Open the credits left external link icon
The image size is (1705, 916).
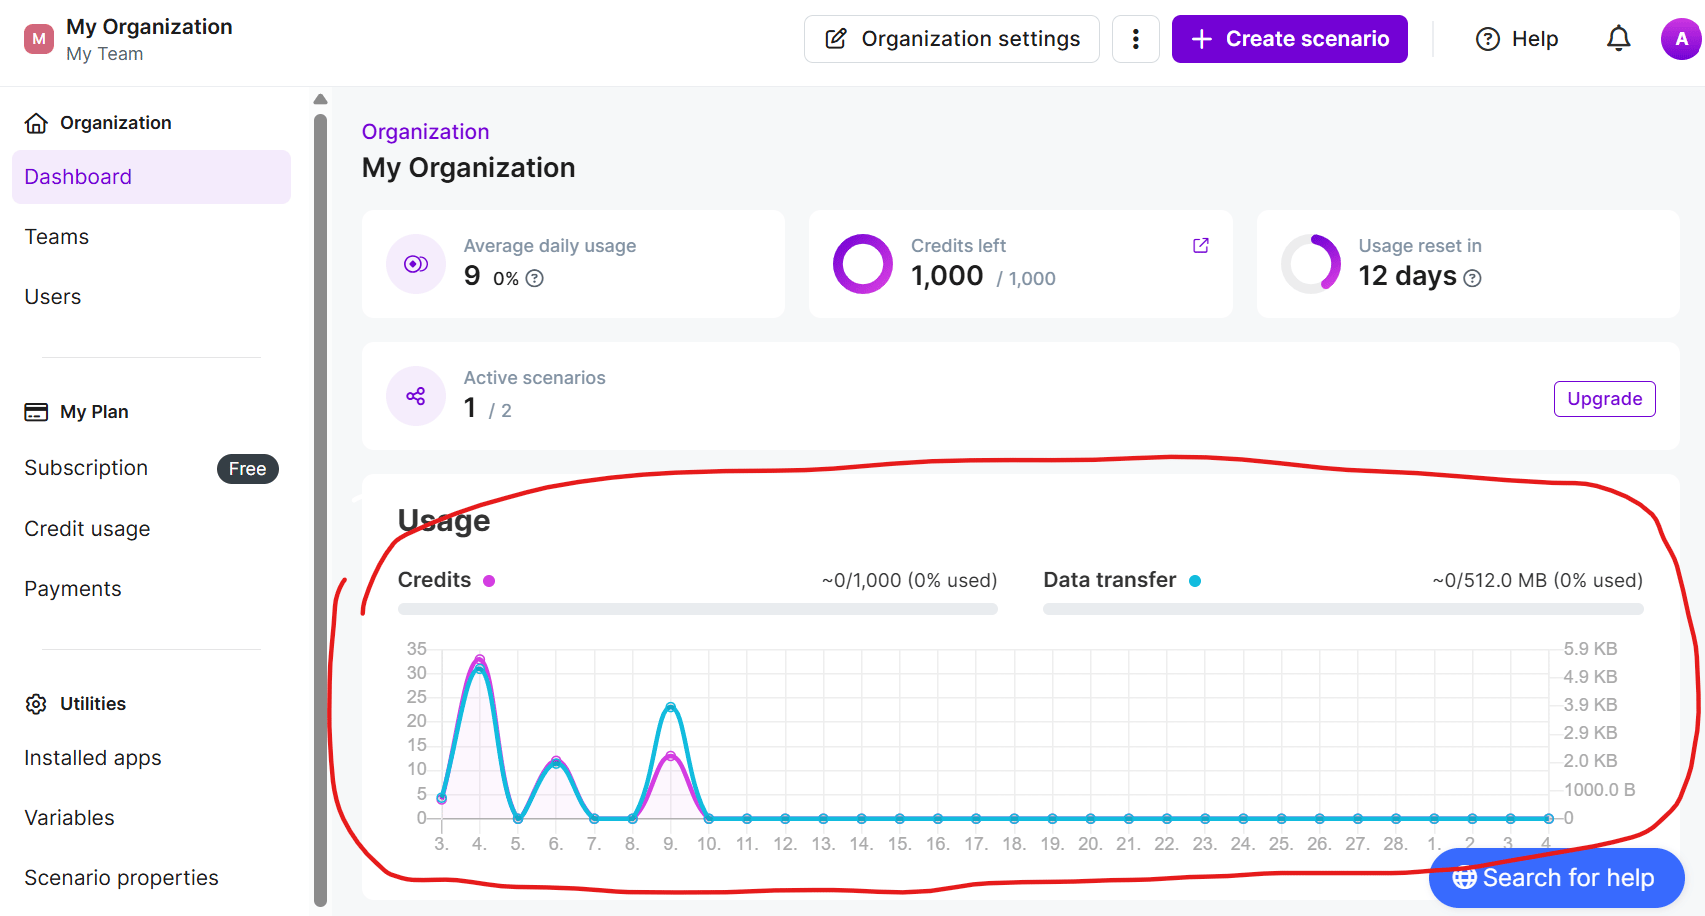point(1201,246)
